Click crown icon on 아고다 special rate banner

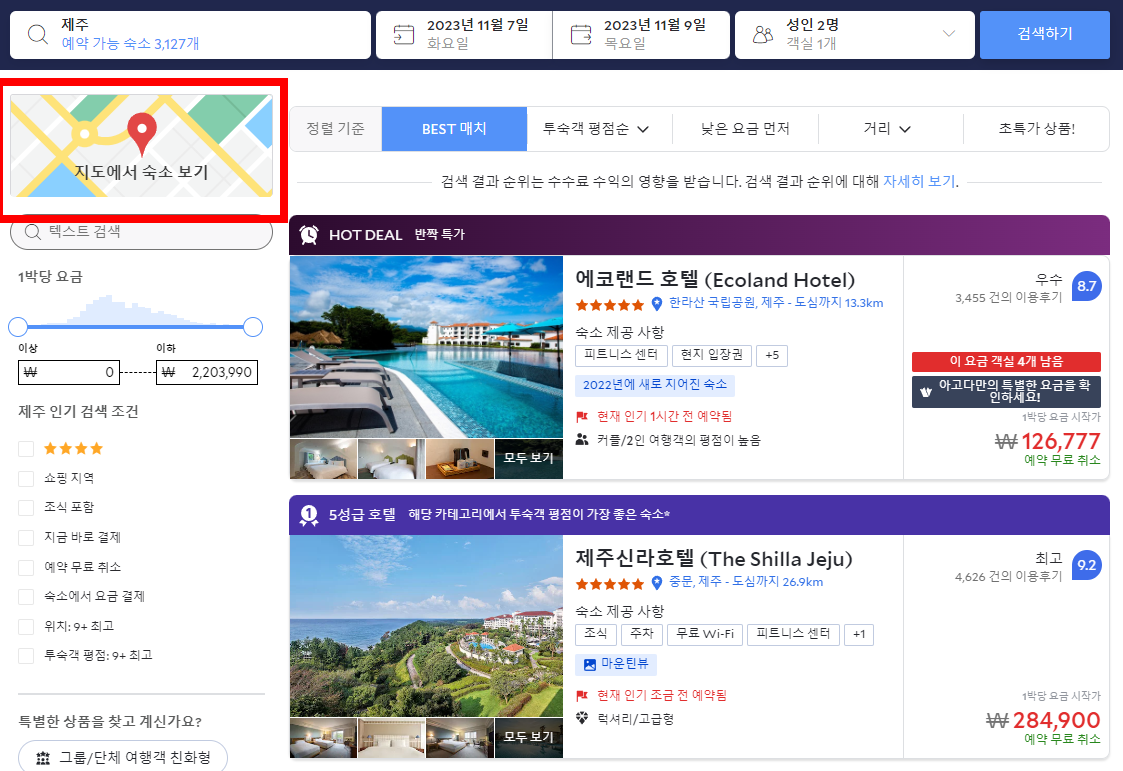tap(926, 392)
